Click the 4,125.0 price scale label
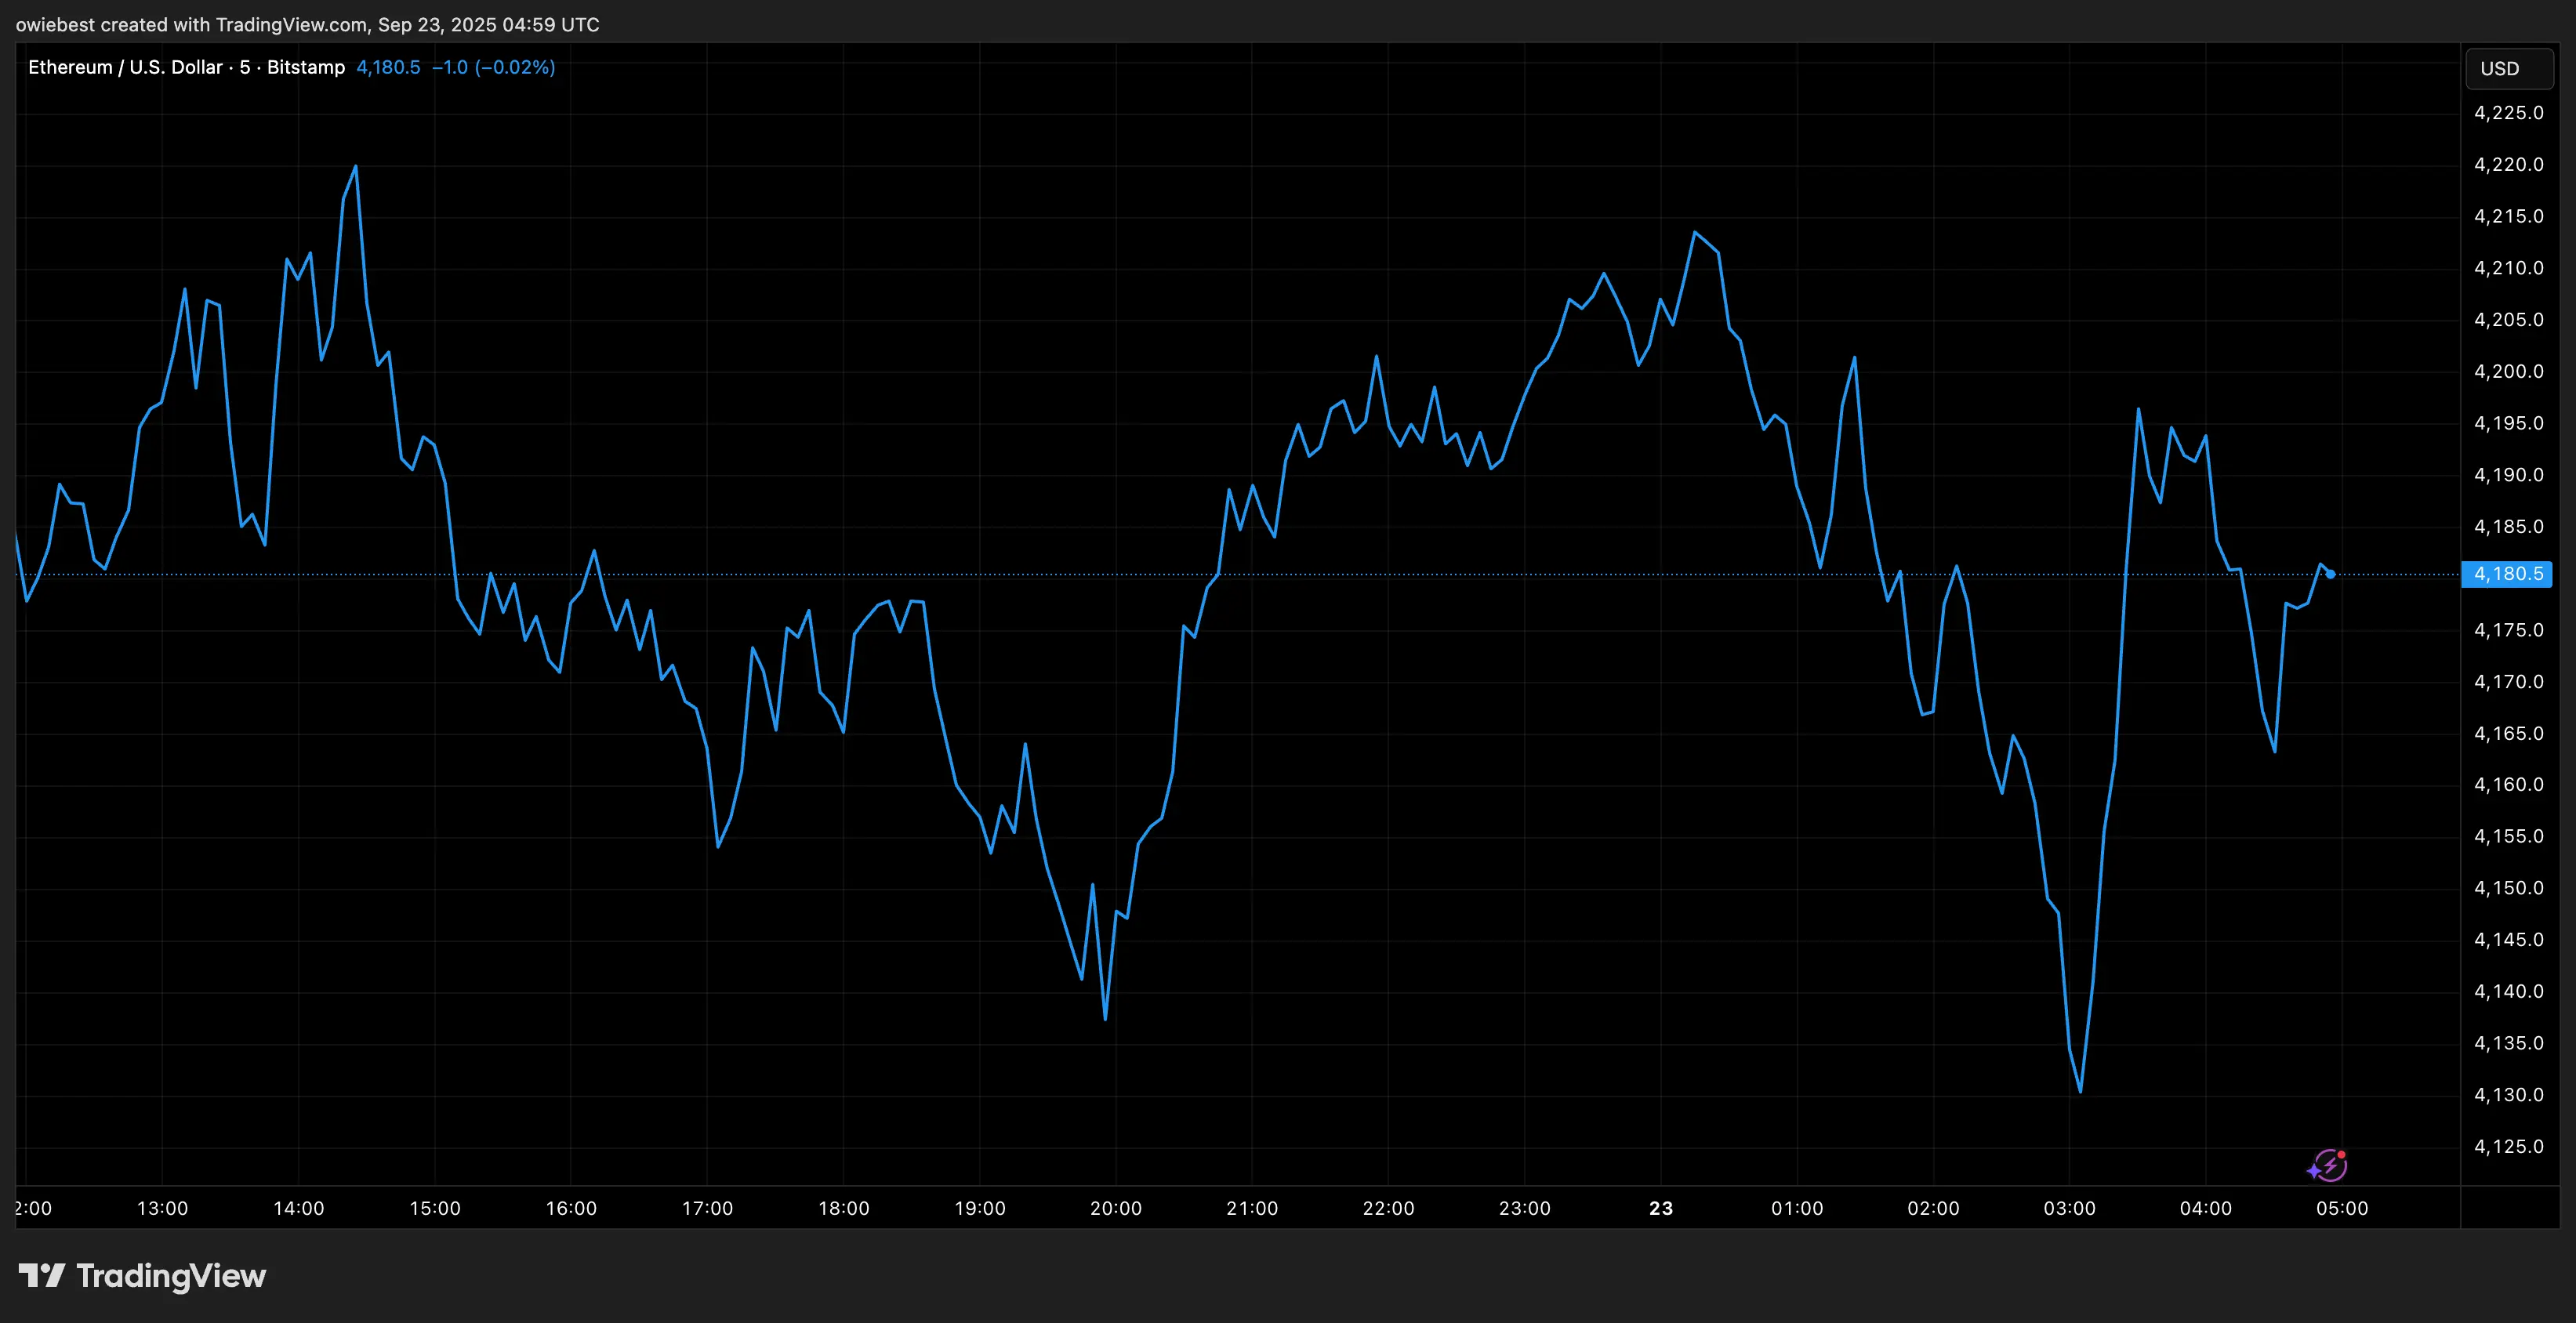Screen dimensions: 2576x1323 (x=2508, y=1146)
